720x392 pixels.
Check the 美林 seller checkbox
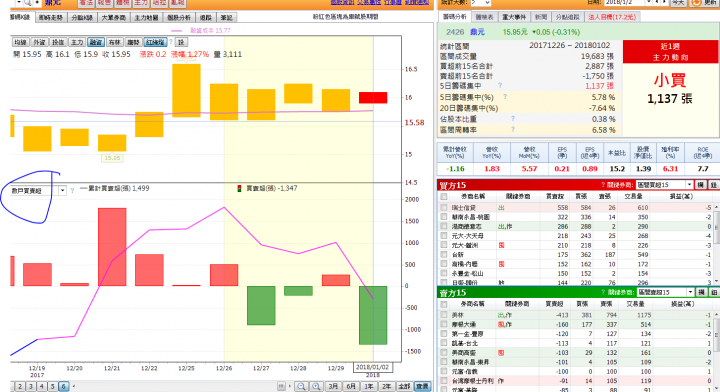444,315
